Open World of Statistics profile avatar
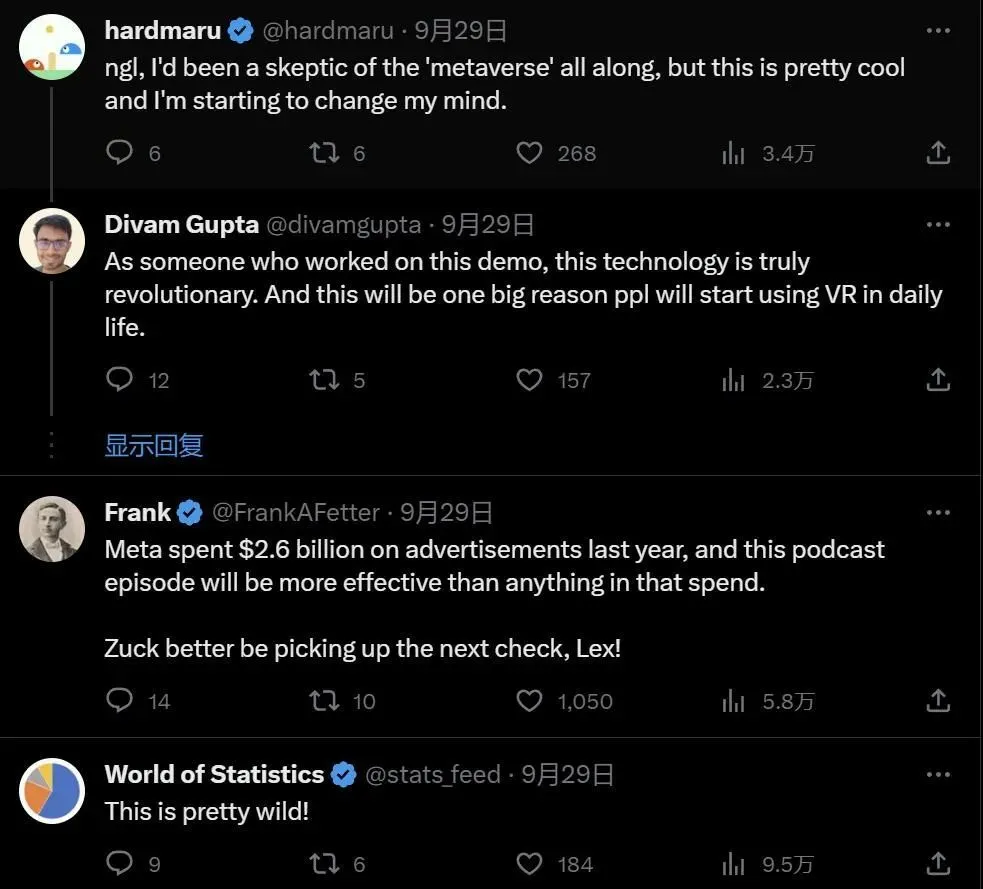The image size is (983, 889). point(52,790)
